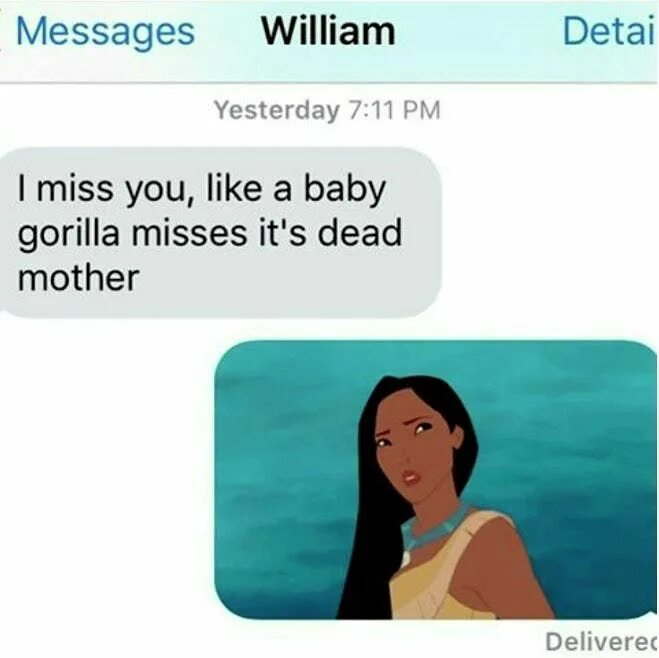Screen dimensions: 659x658
Task: Tap the cartoon character's face in image
Action: (414, 447)
